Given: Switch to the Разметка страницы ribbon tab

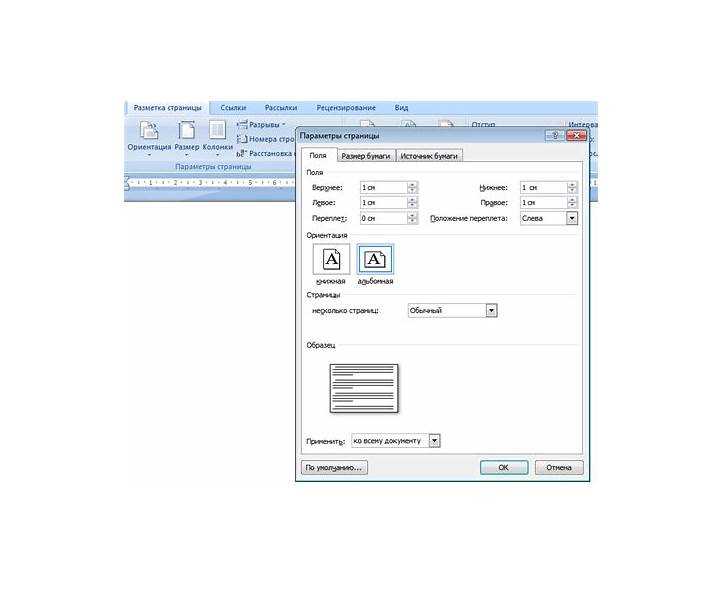Looking at the screenshot, I should click(167, 108).
